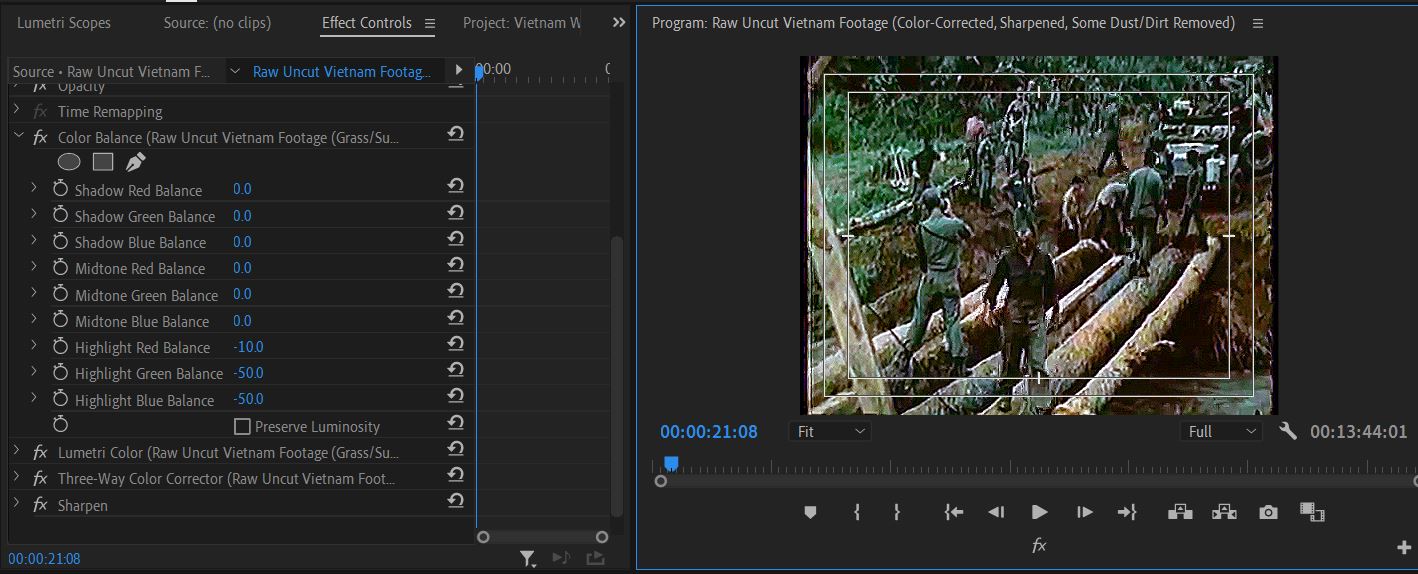Show hidden panel tabs overflow arrows

pyautogui.click(x=619, y=22)
